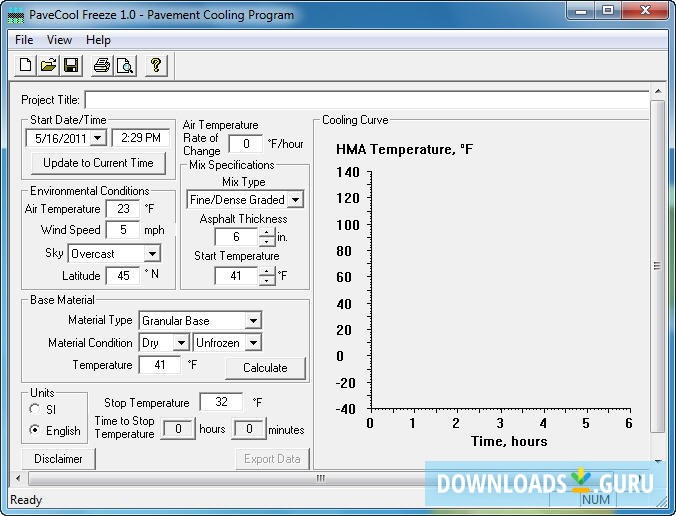Screen dimensions: 676x516
Task: Click the Time to Stop hours field
Action: [178, 429]
